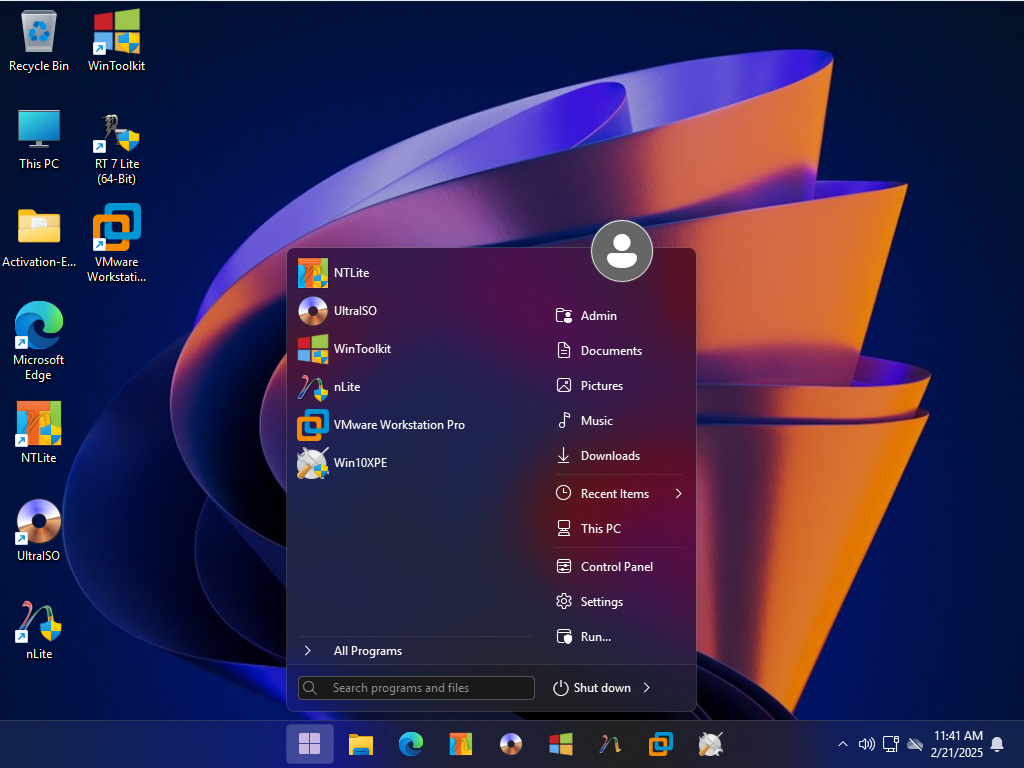This screenshot has height=768, width=1024.
Task: Click the OneDrive cloud tray icon
Action: point(915,744)
